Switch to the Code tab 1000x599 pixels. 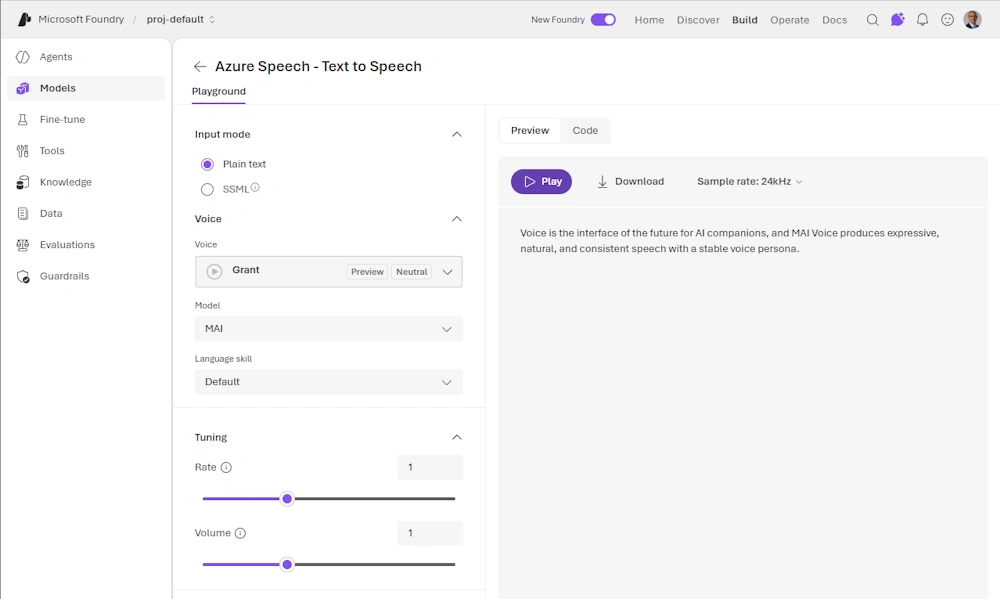[x=585, y=131]
